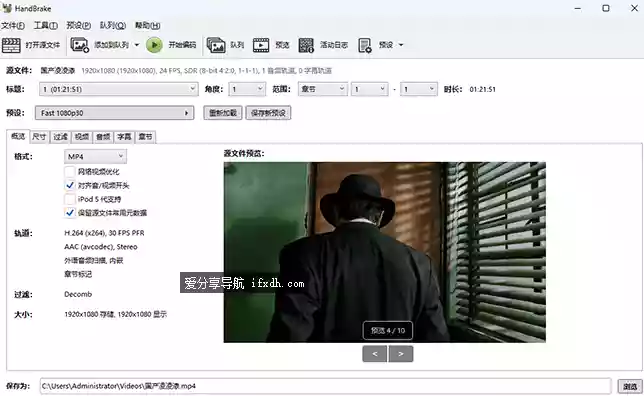This screenshot has width=644, height=396.
Task: Click the Add to Queue picture icon
Action: (x=80, y=45)
